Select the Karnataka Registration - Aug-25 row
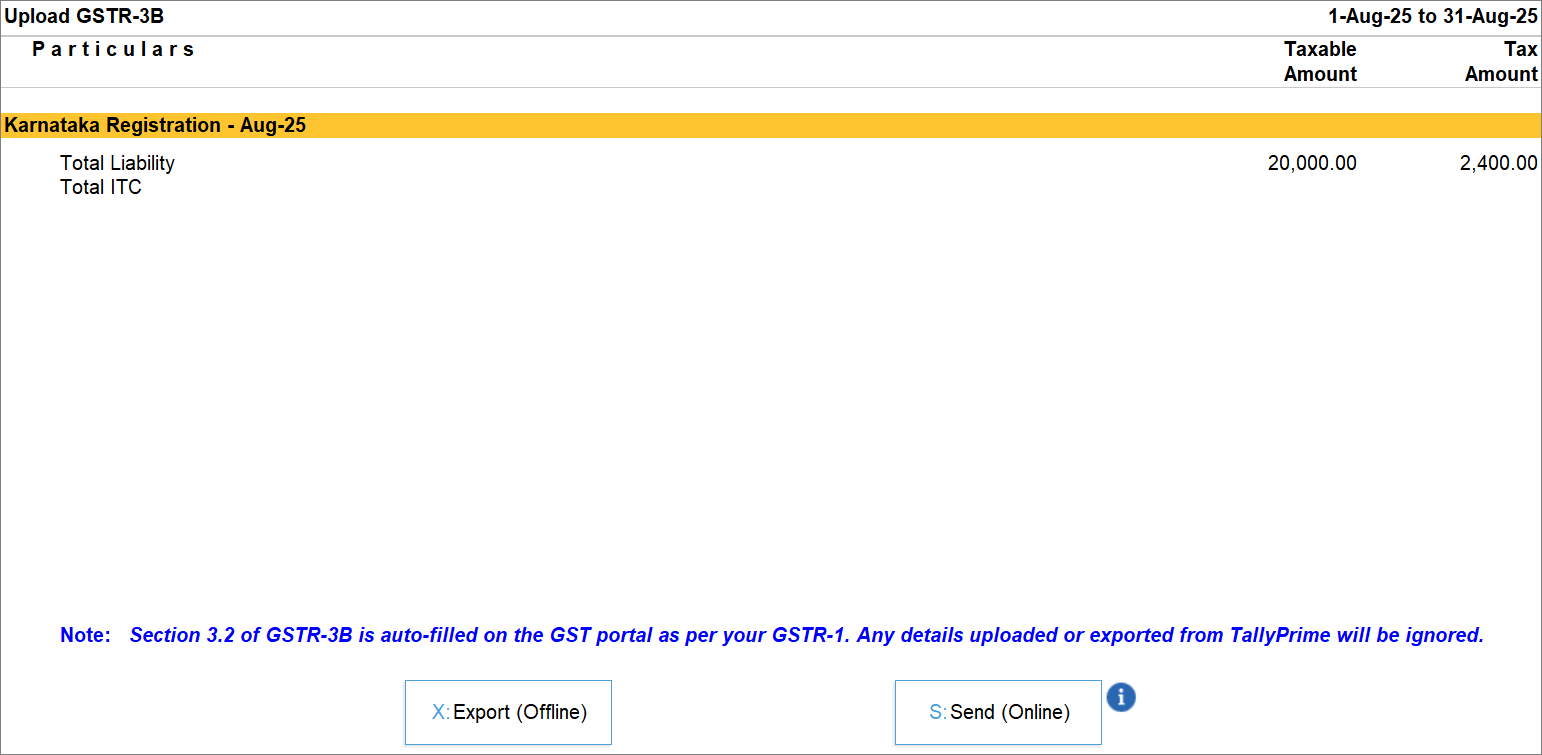1542x755 pixels. 155,126
